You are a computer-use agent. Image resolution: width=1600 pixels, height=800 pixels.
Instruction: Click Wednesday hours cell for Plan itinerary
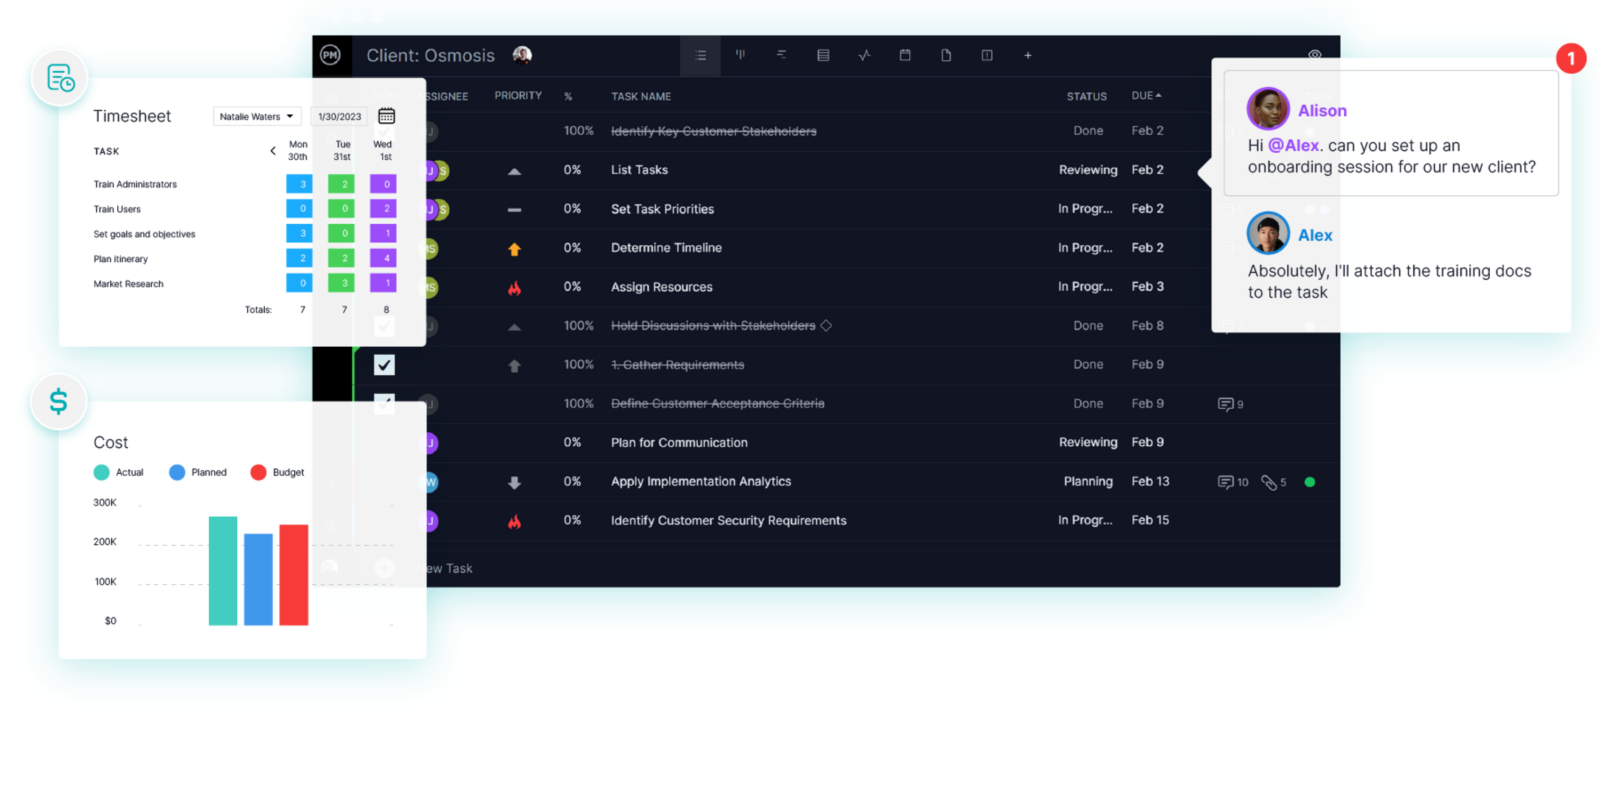point(383,258)
